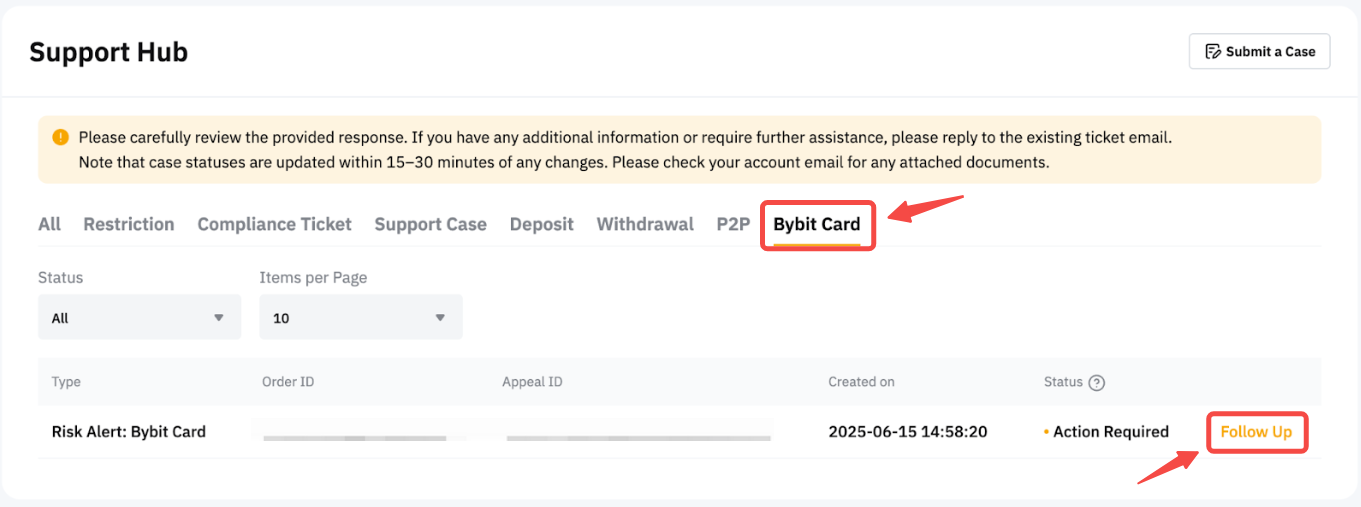Switch to the All tab
1361x507 pixels.
pyautogui.click(x=49, y=224)
